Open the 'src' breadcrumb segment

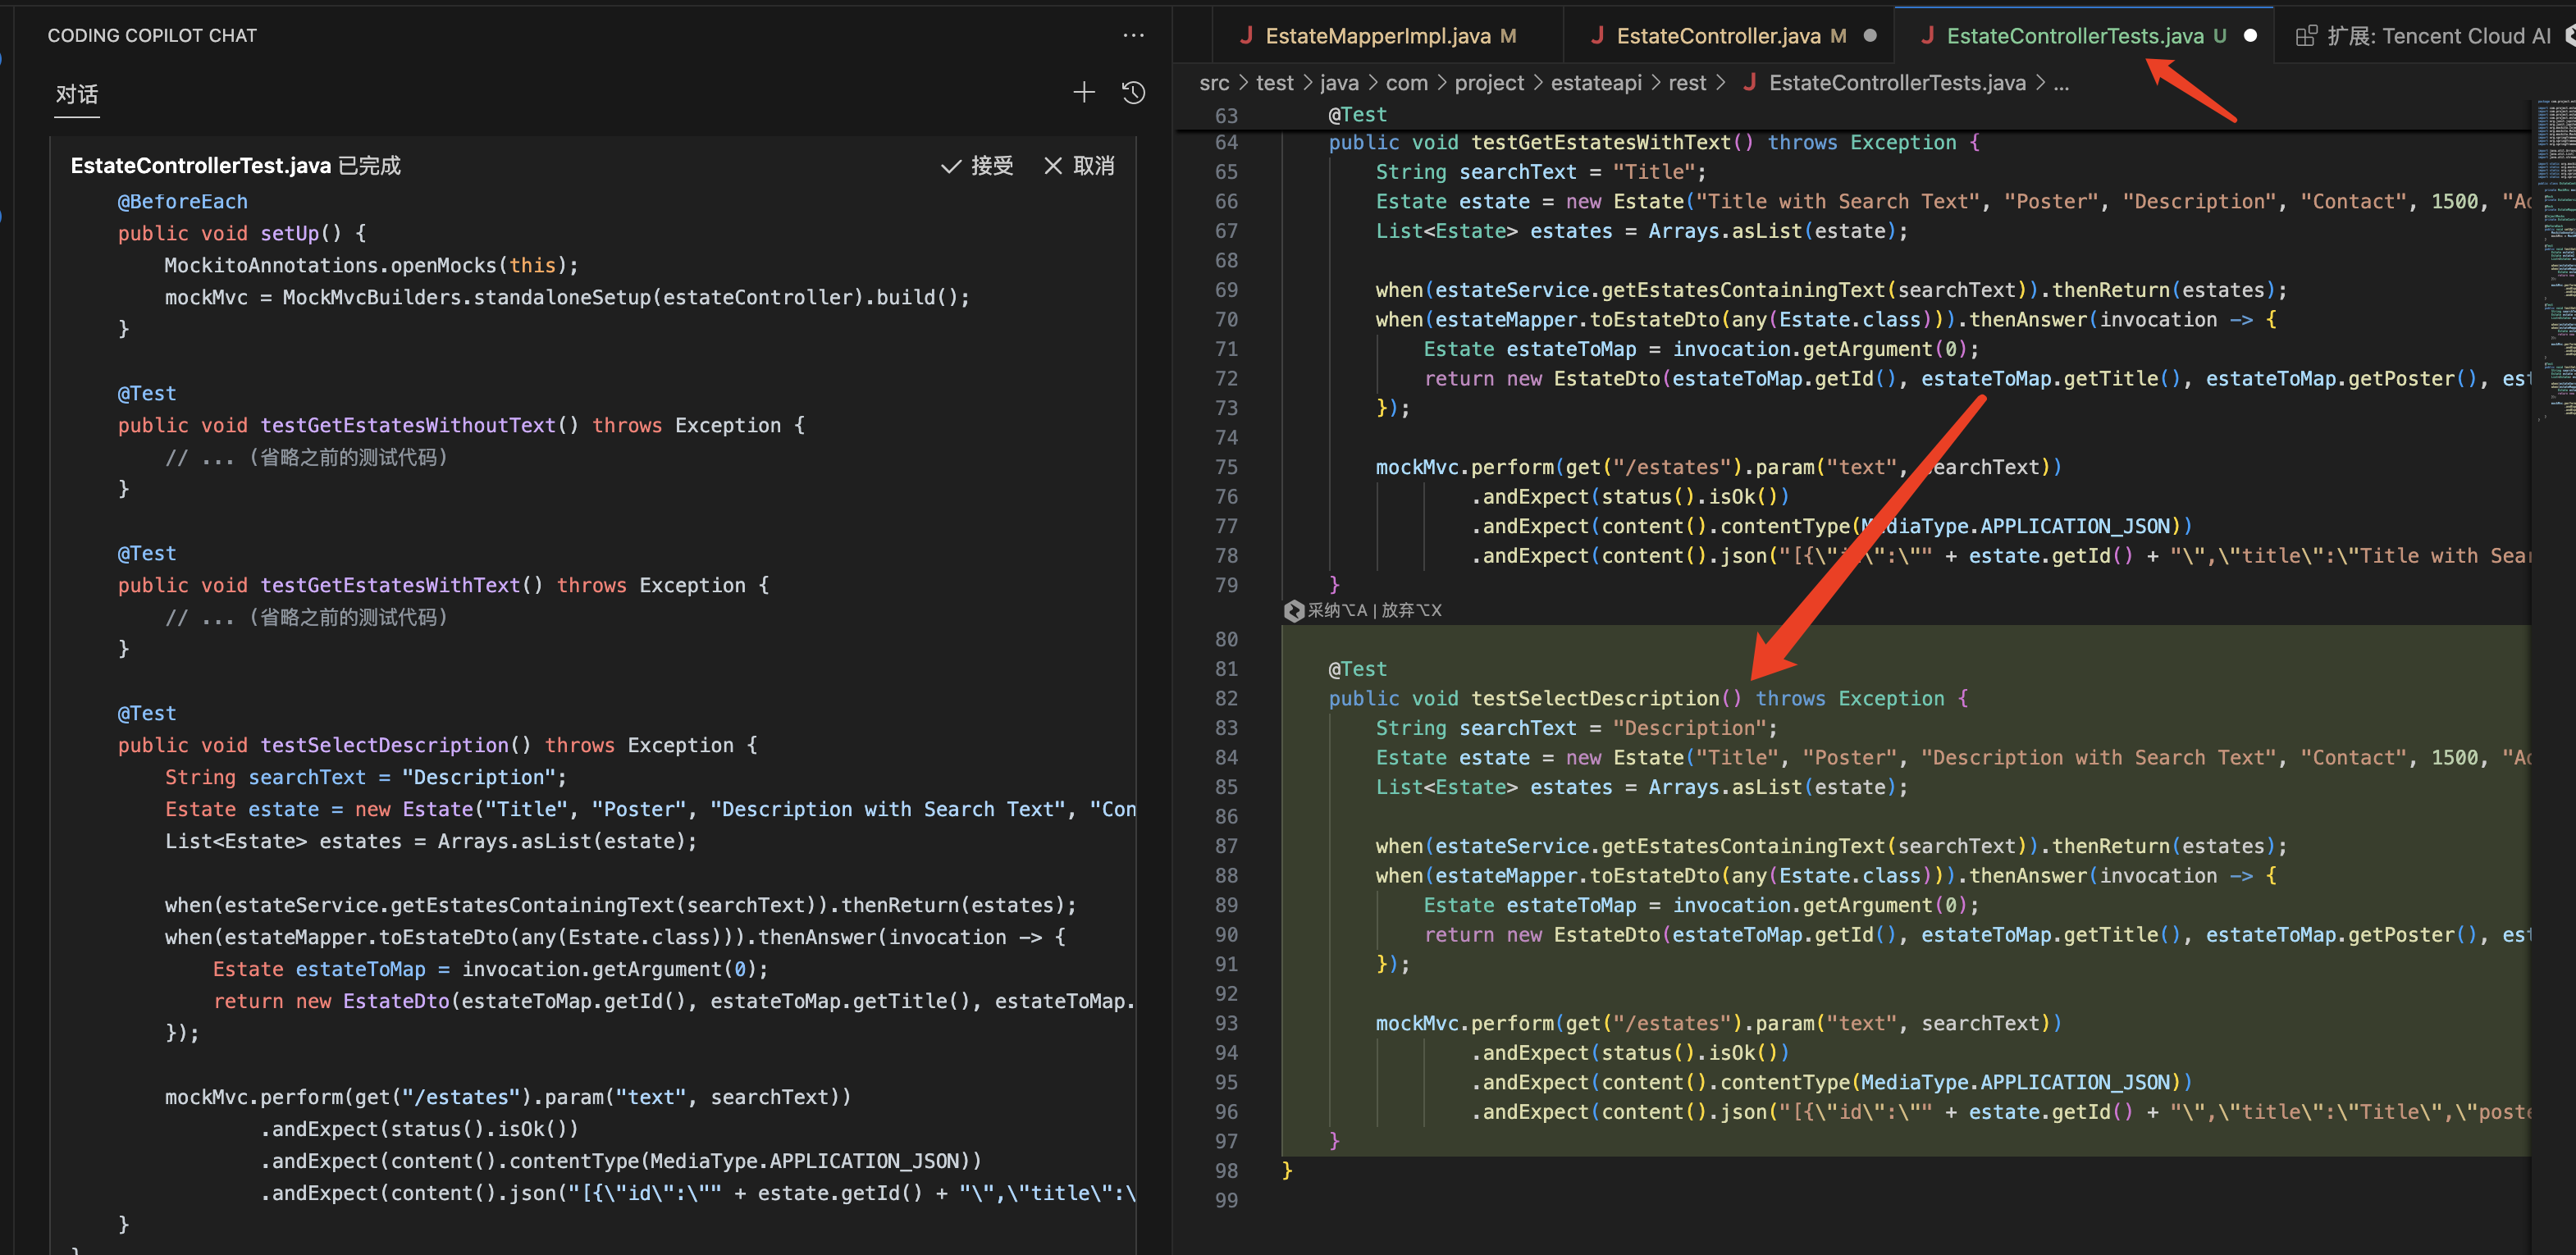1214,83
